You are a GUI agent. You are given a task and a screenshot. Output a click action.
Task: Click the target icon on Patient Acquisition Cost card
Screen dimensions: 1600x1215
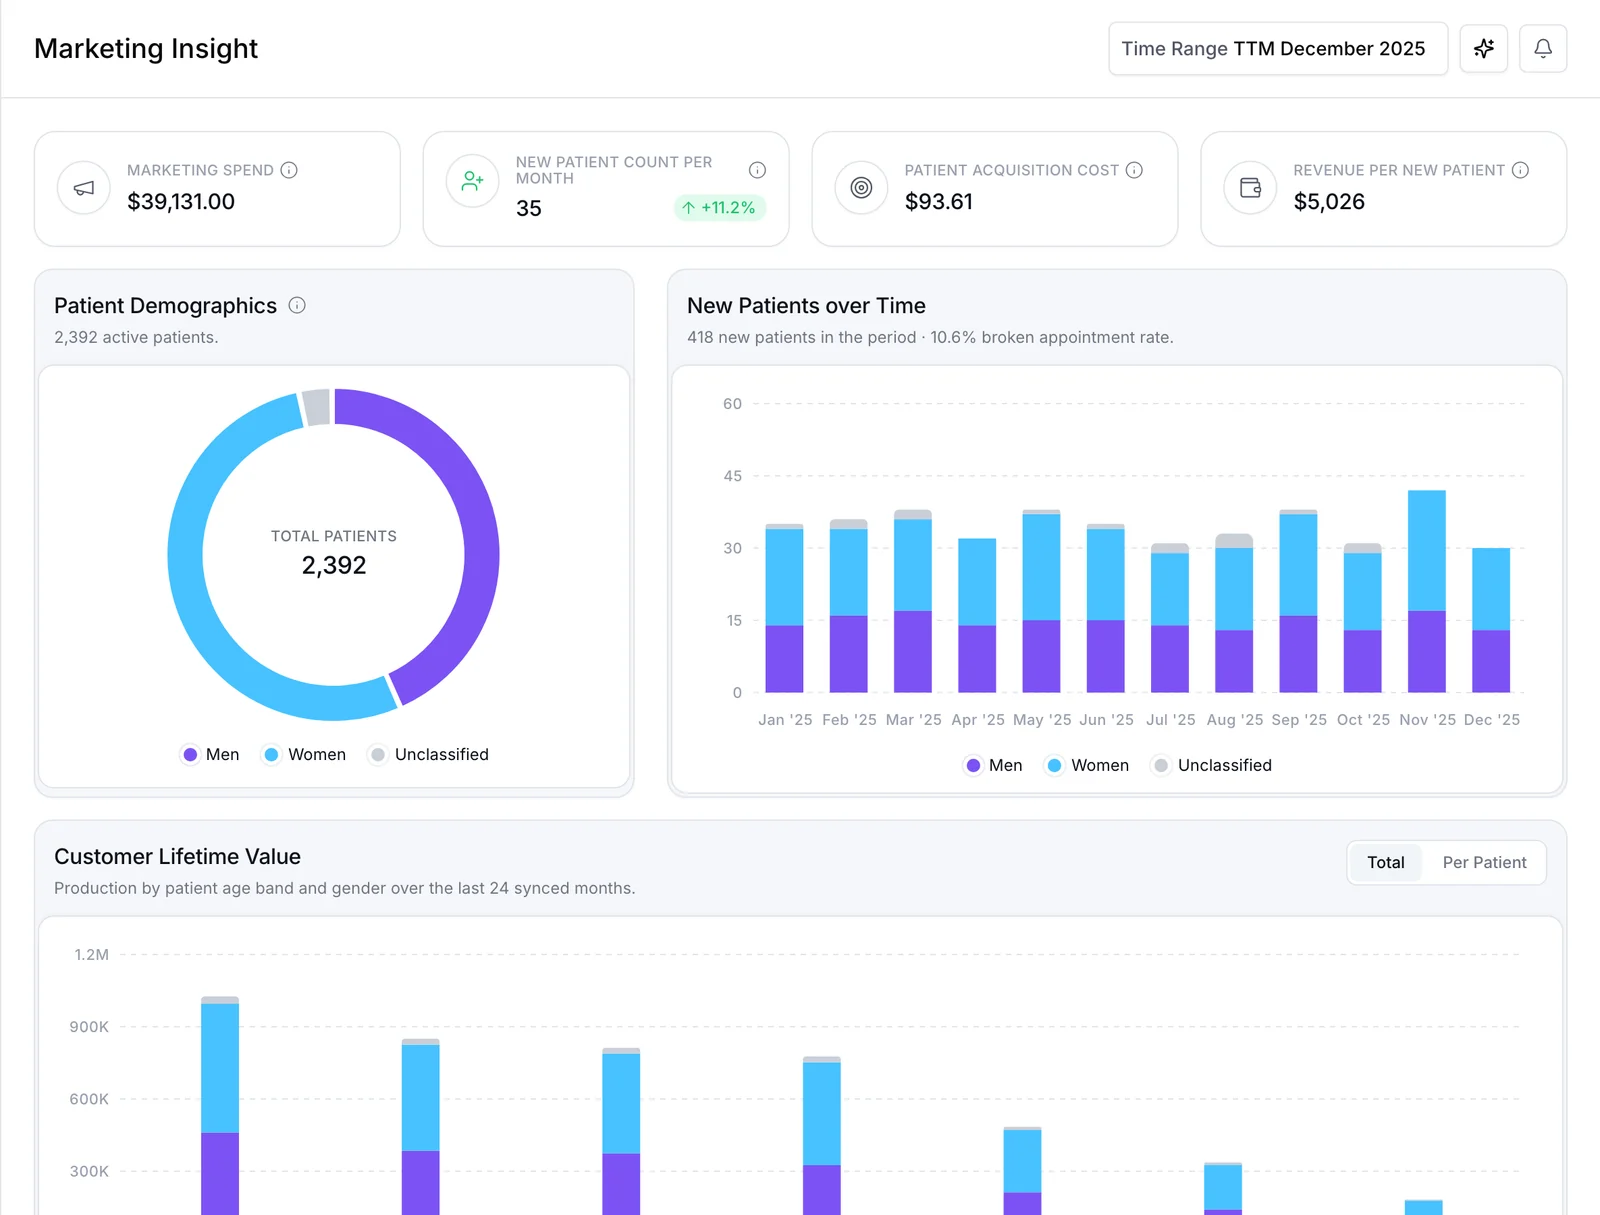(x=861, y=188)
